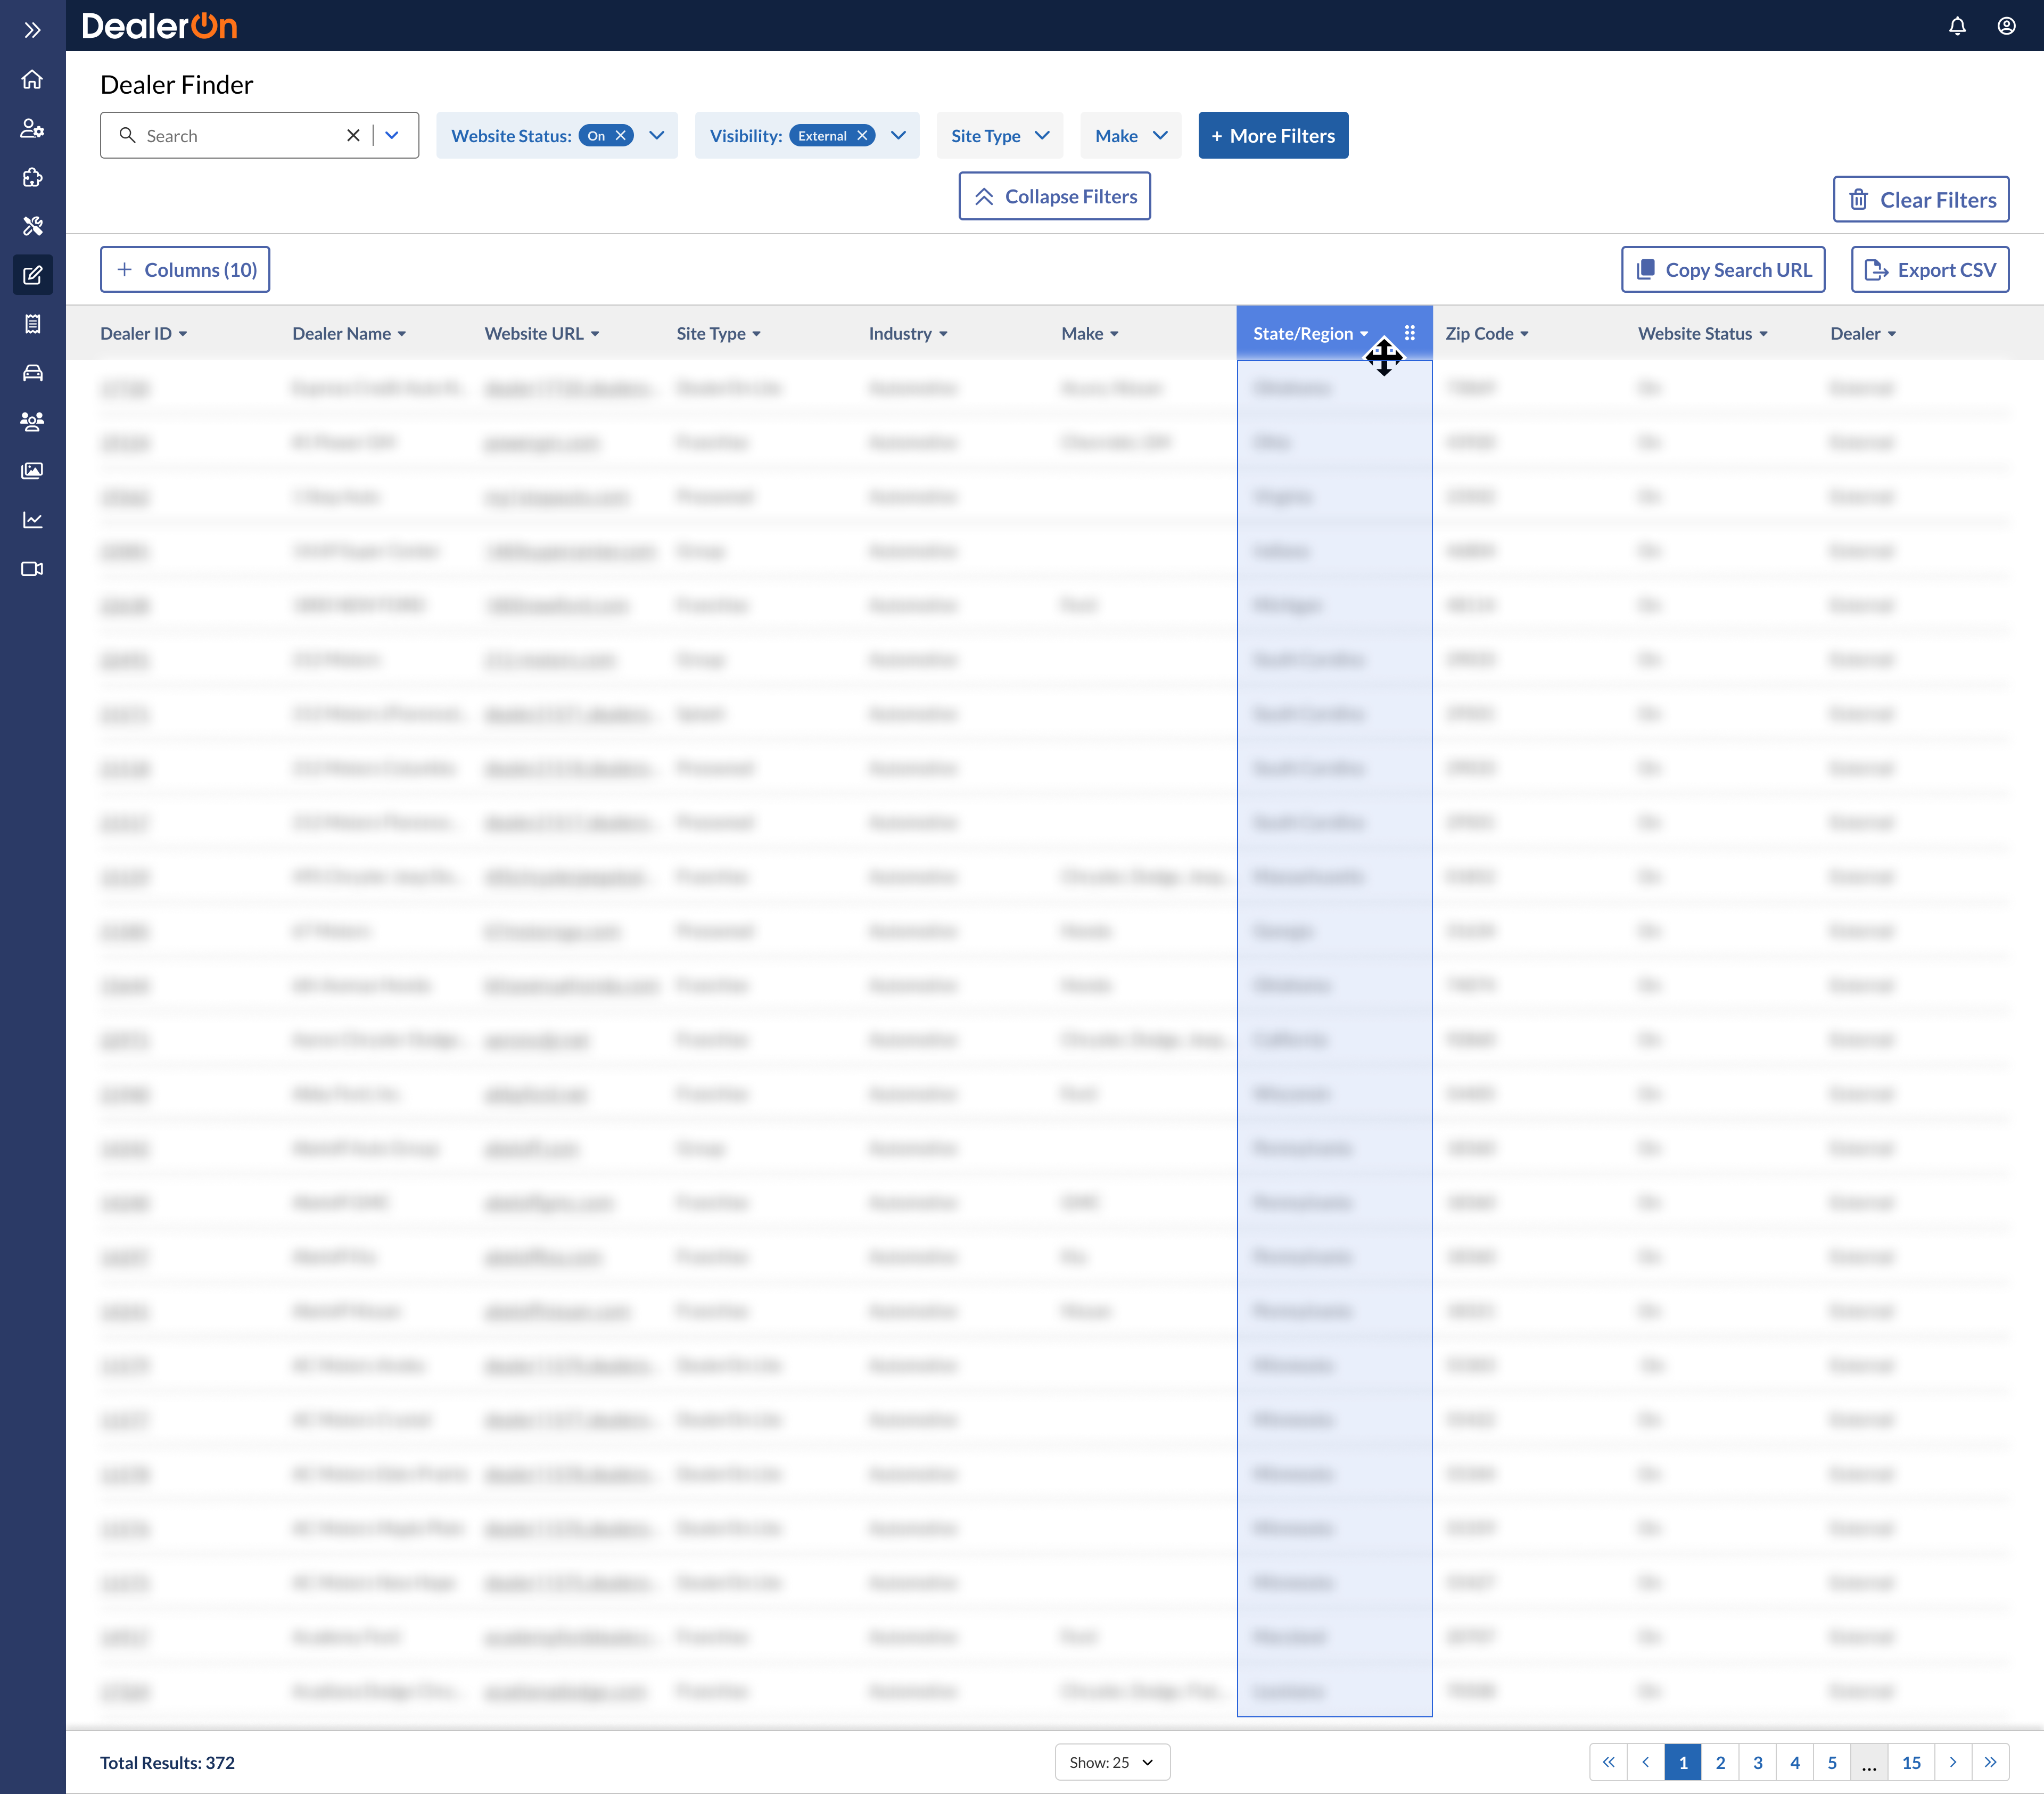
Task: Click the car vehicle icon in sidebar
Action: pyautogui.click(x=32, y=373)
